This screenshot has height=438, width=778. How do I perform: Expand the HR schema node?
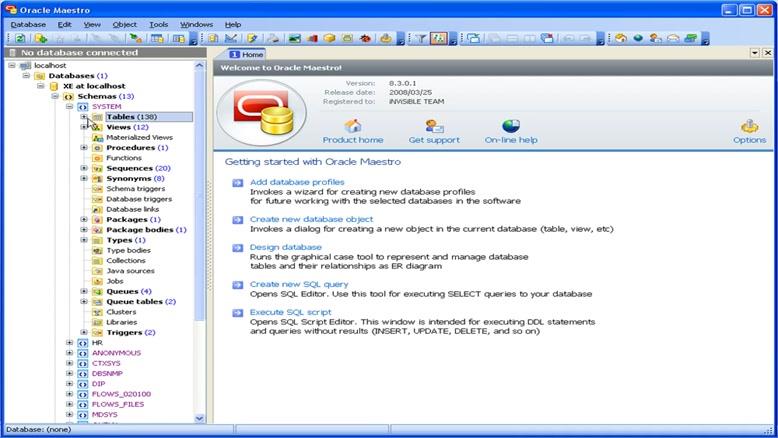pos(70,342)
